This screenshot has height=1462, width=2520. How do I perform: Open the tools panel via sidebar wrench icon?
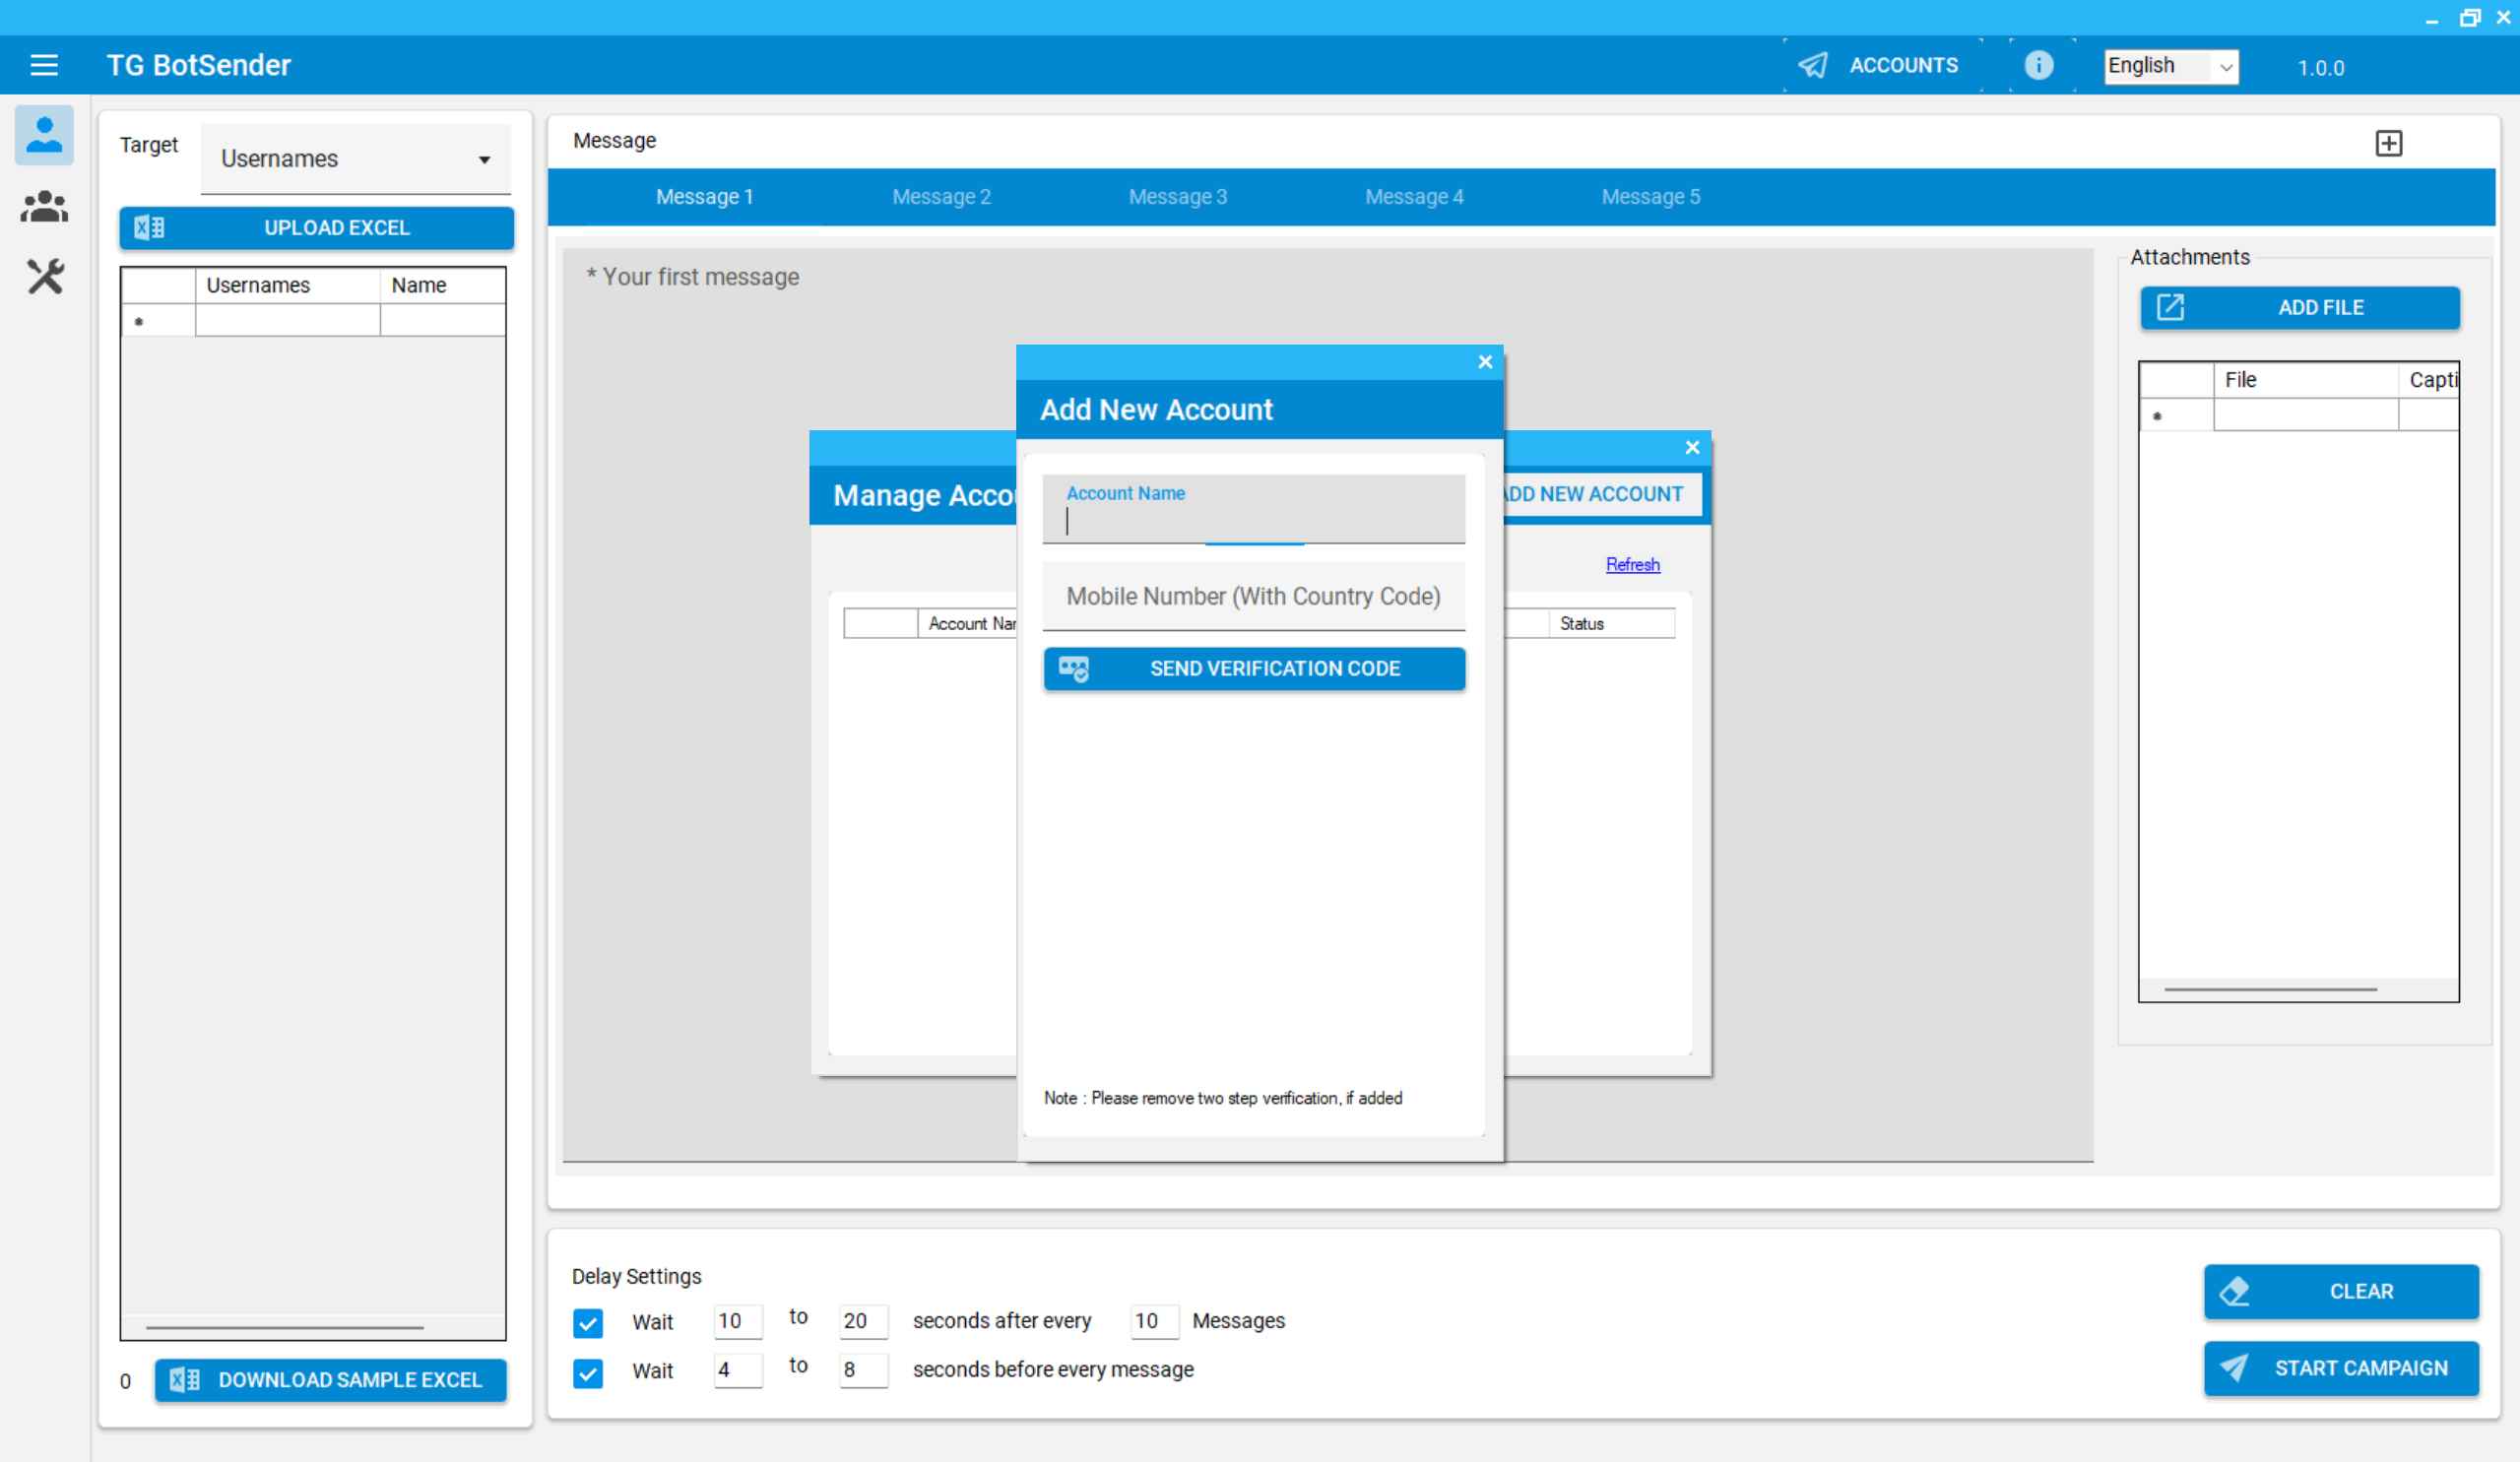point(44,277)
